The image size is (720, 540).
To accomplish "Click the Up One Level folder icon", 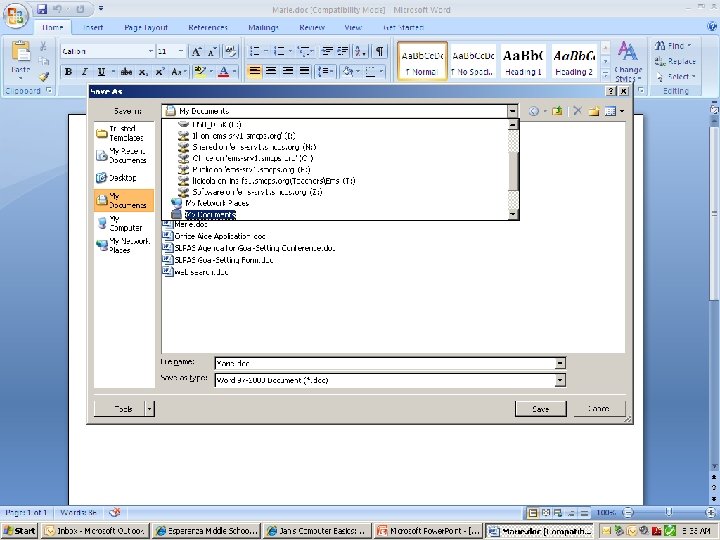I will coord(557,111).
